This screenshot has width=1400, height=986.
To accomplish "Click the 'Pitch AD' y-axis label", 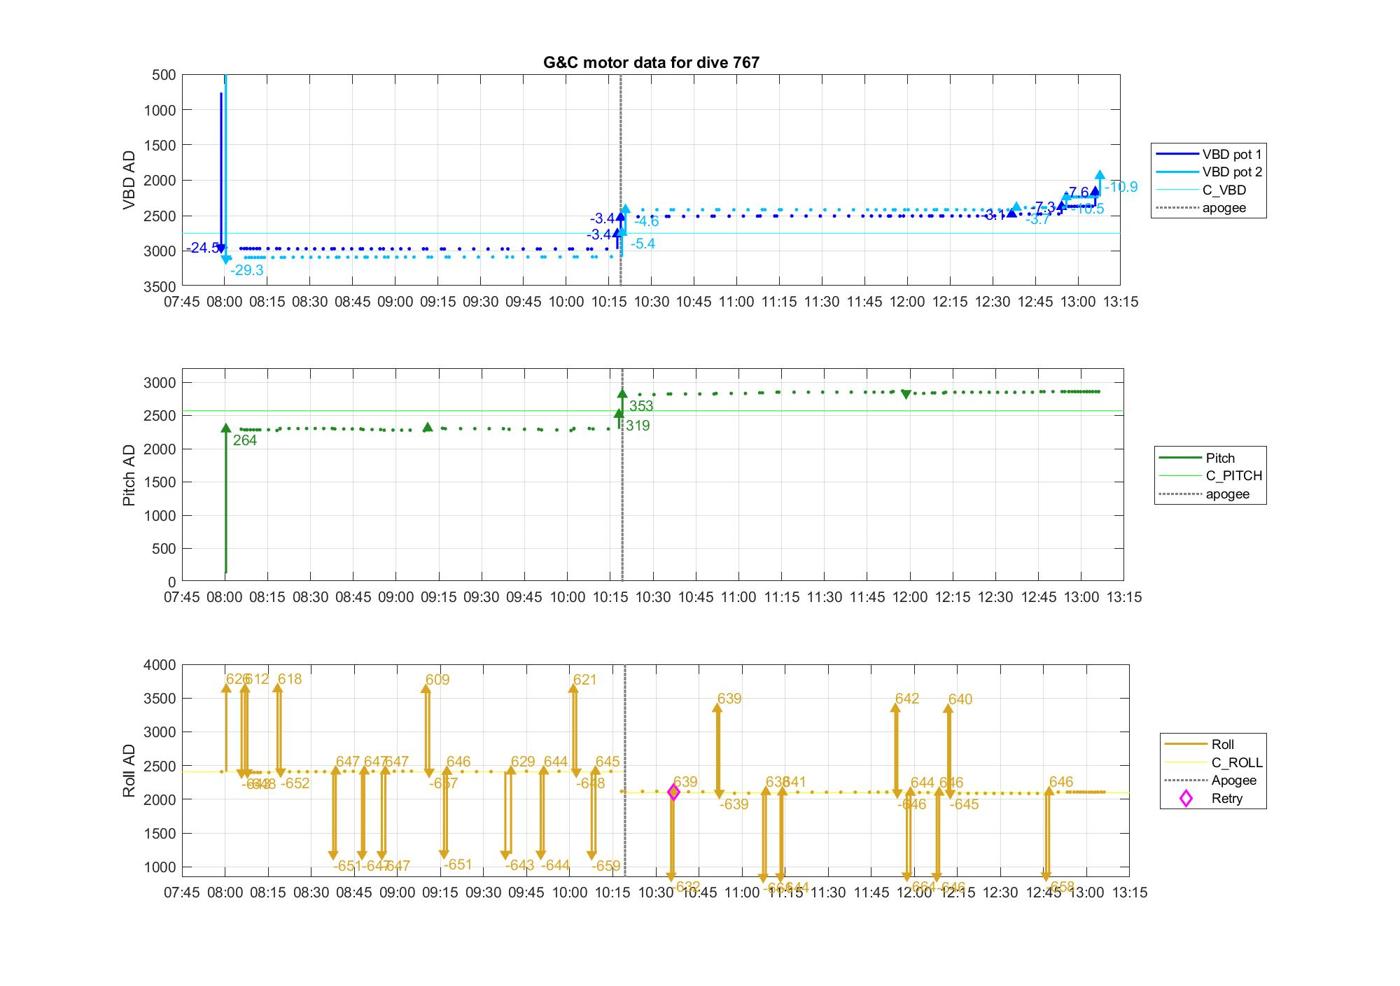I will click(129, 475).
